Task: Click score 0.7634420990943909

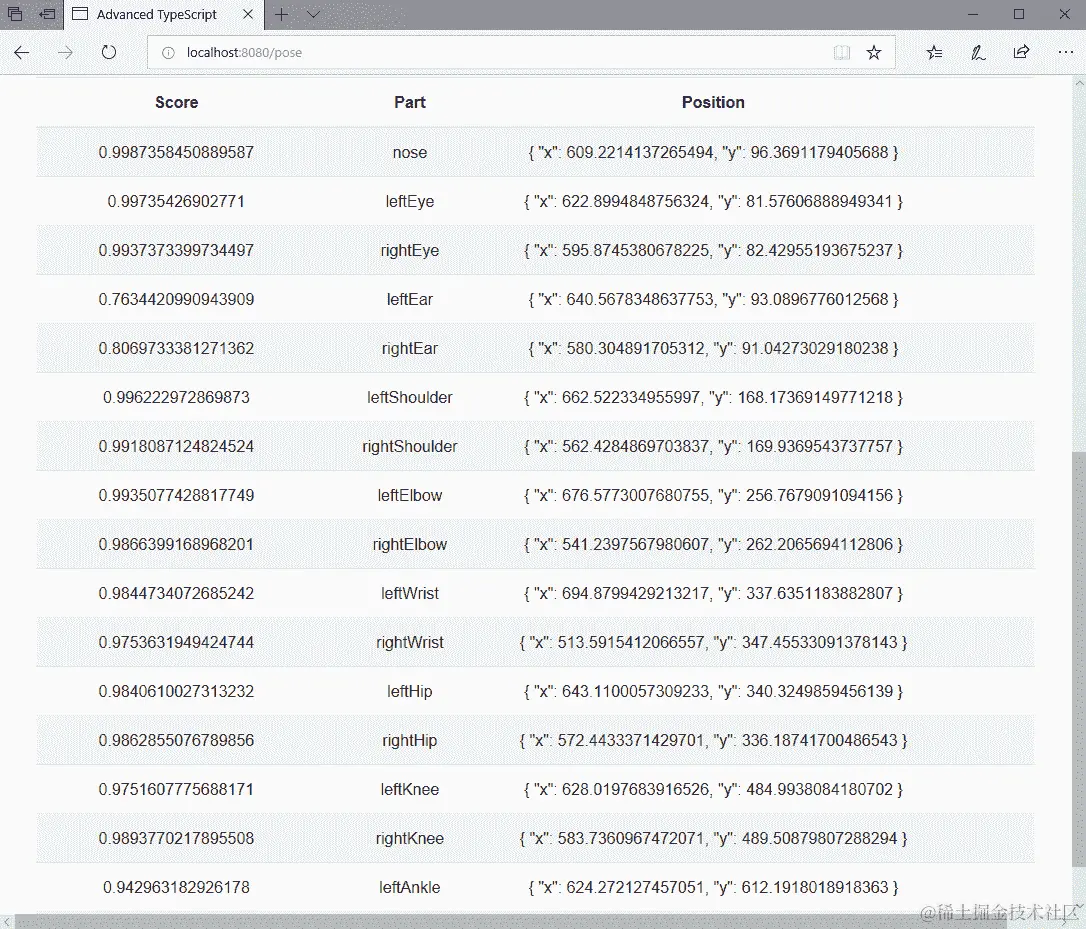Action: coord(177,299)
